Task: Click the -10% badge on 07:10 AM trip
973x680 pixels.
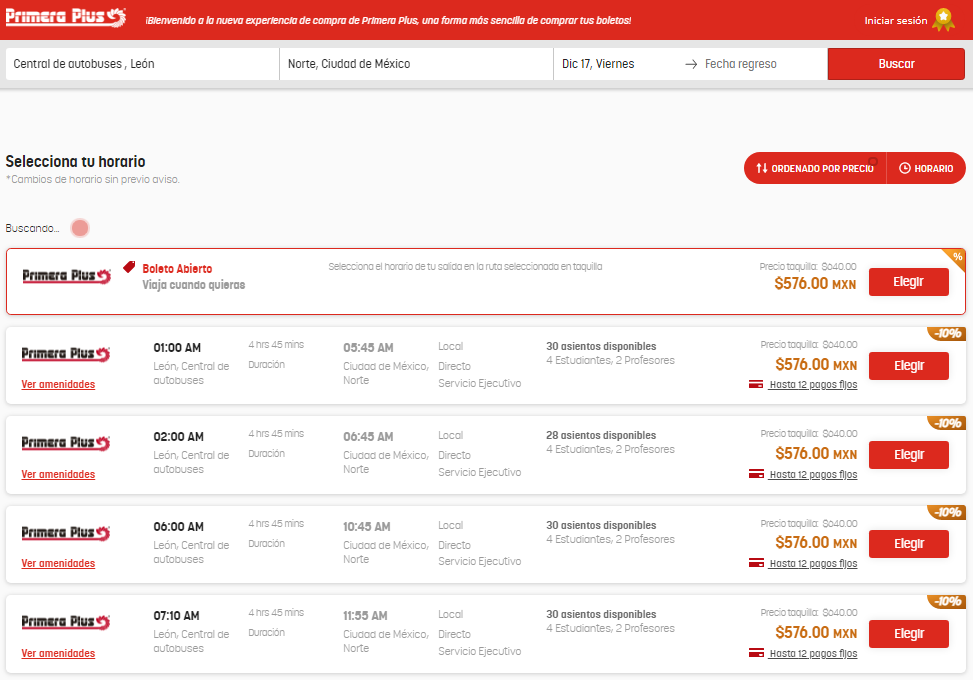Action: click(x=947, y=602)
